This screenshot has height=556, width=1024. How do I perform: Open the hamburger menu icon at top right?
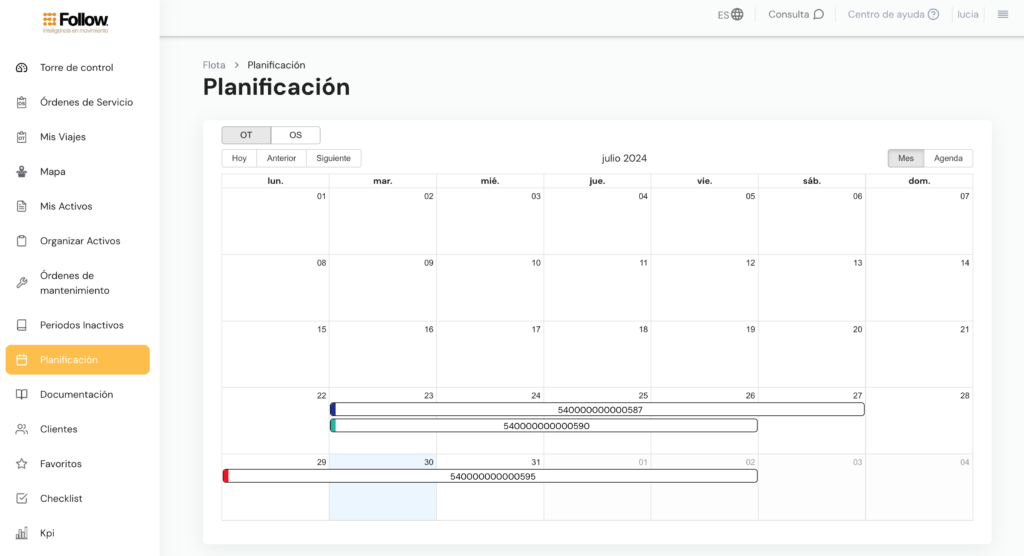click(1002, 14)
